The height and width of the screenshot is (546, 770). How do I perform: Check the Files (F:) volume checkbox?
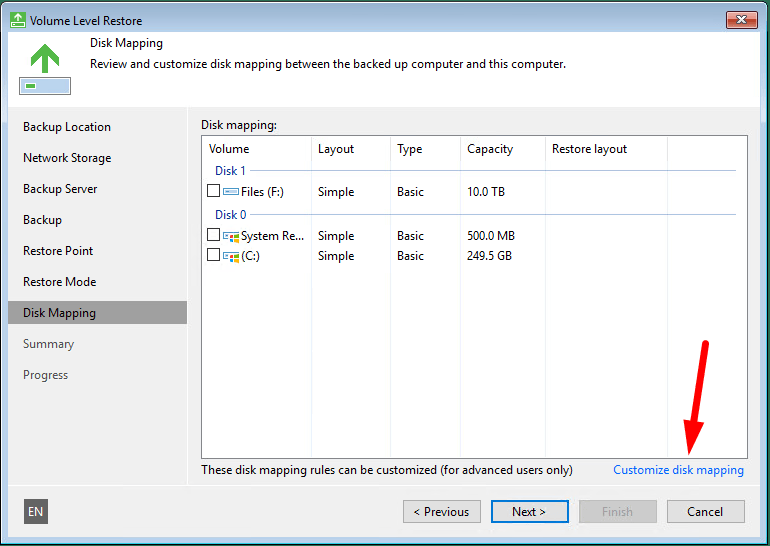213,191
